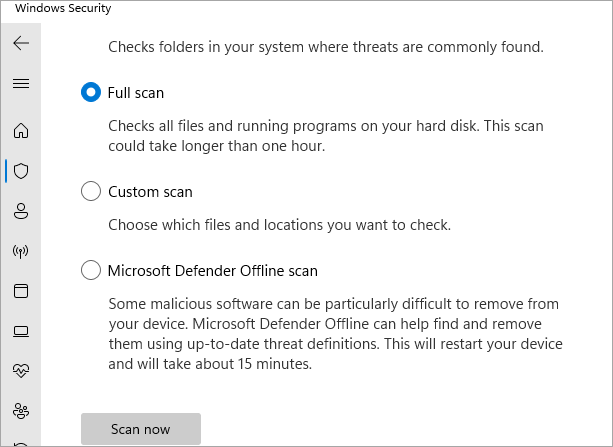Screen dimensions: 613x447
Task: Select the Full scan radio button
Action: [91, 92]
